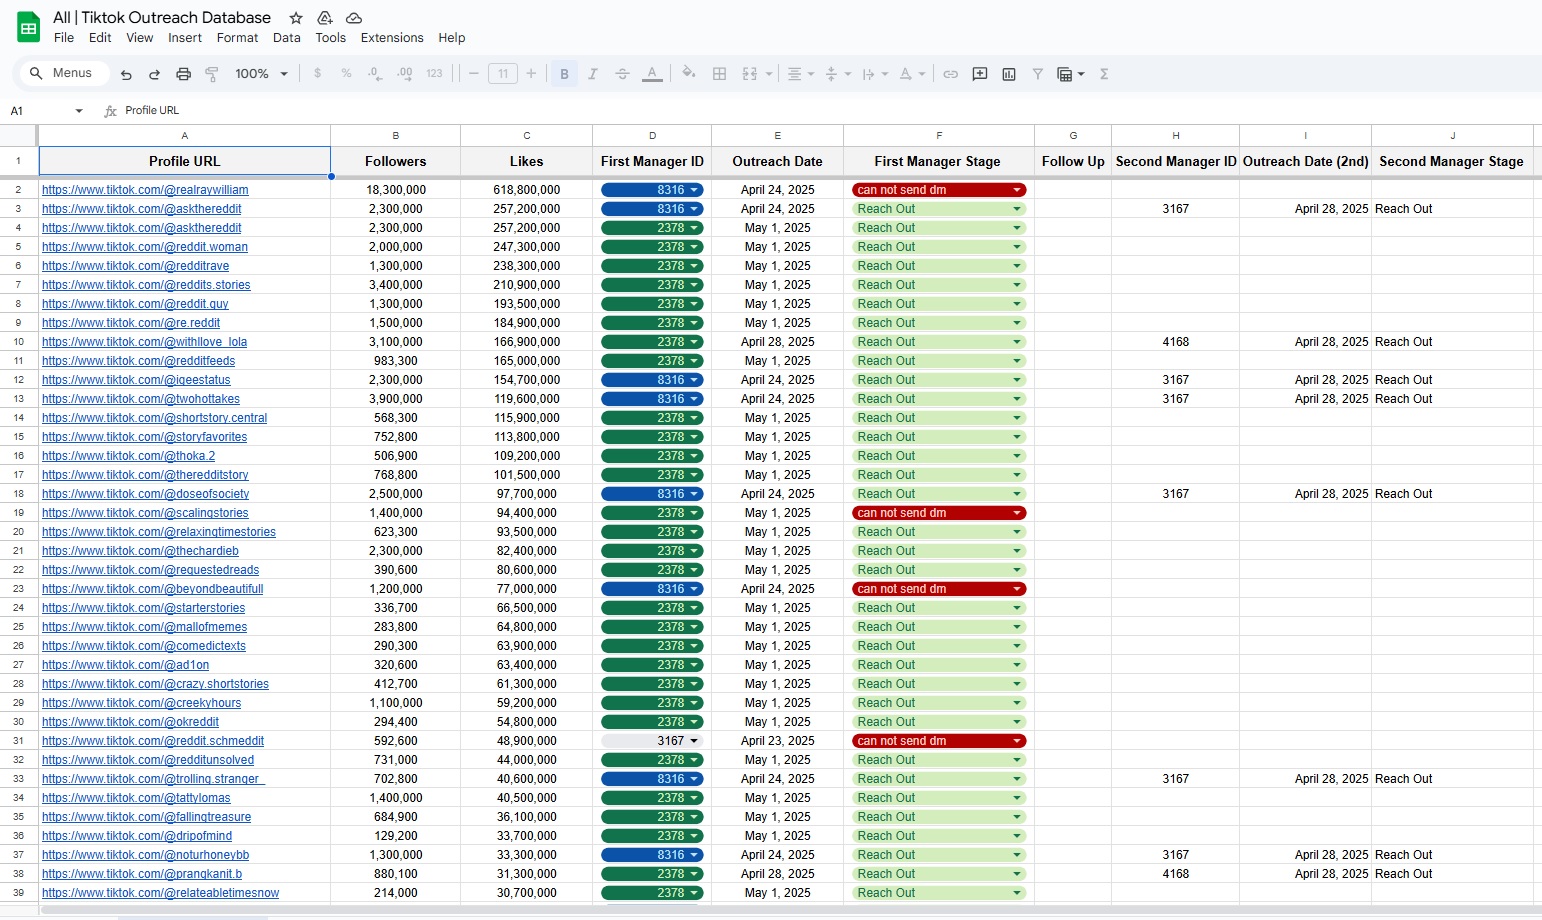Activate the paint format tool
Image resolution: width=1542 pixels, height=920 pixels.
212,74
